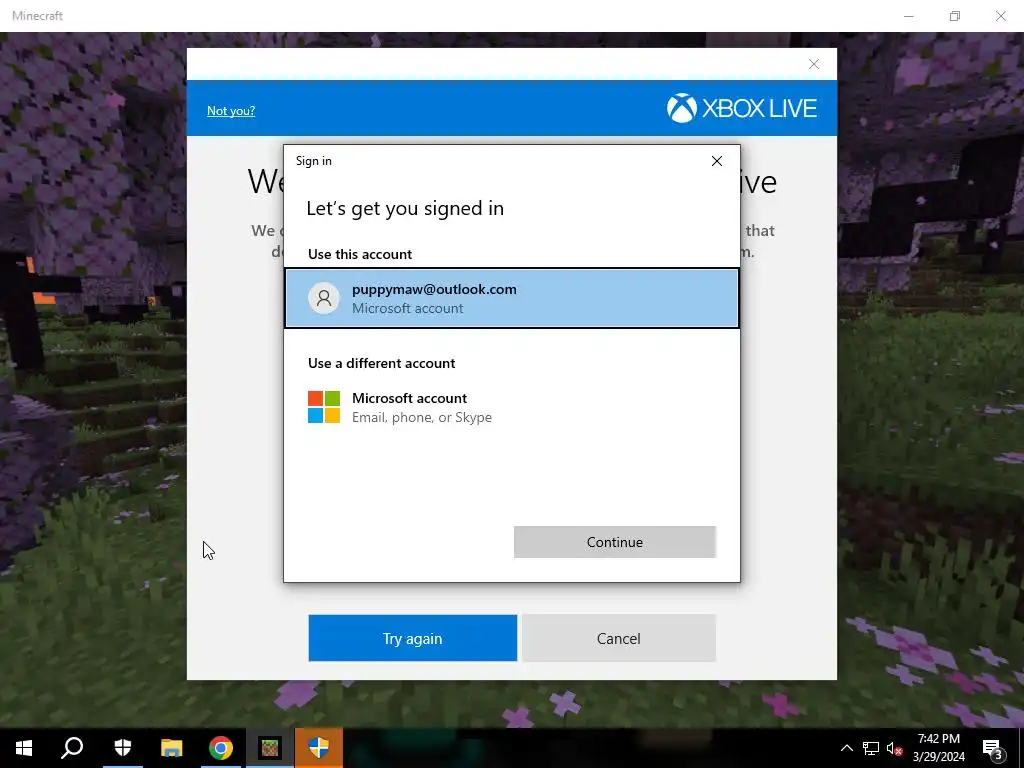Click the Xbox Live logo
Screen dimensions: 1024x768
742,108
